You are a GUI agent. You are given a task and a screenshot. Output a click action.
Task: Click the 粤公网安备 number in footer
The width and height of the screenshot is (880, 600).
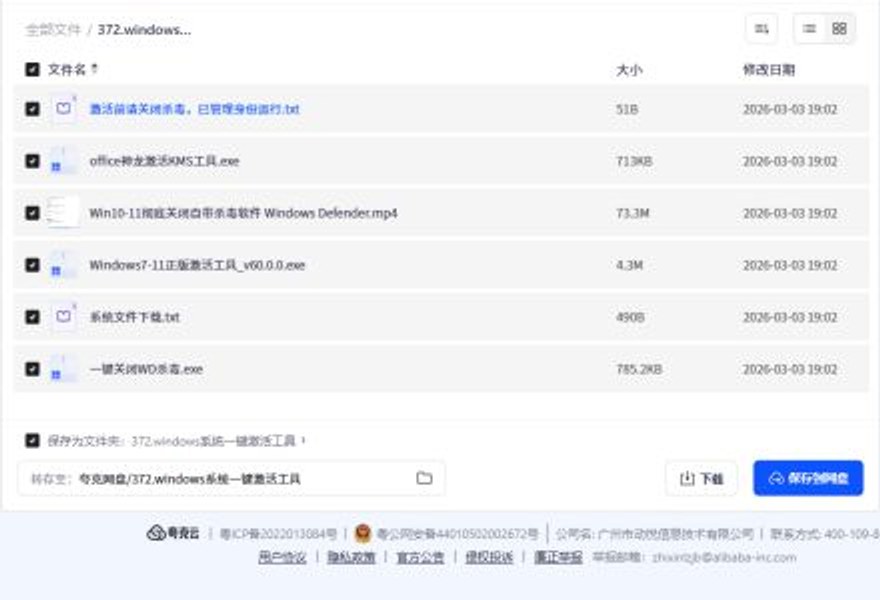click(x=457, y=533)
